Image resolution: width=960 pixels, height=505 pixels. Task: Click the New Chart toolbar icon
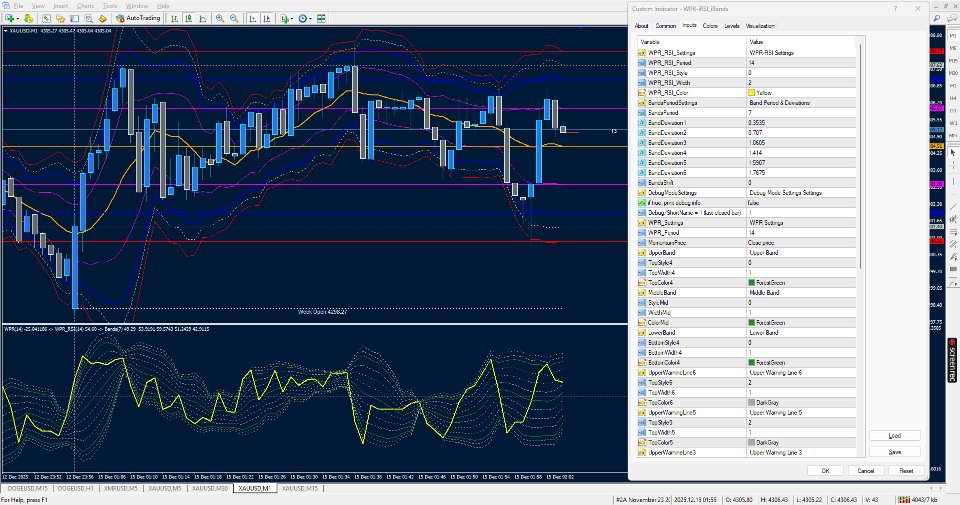tap(9, 18)
